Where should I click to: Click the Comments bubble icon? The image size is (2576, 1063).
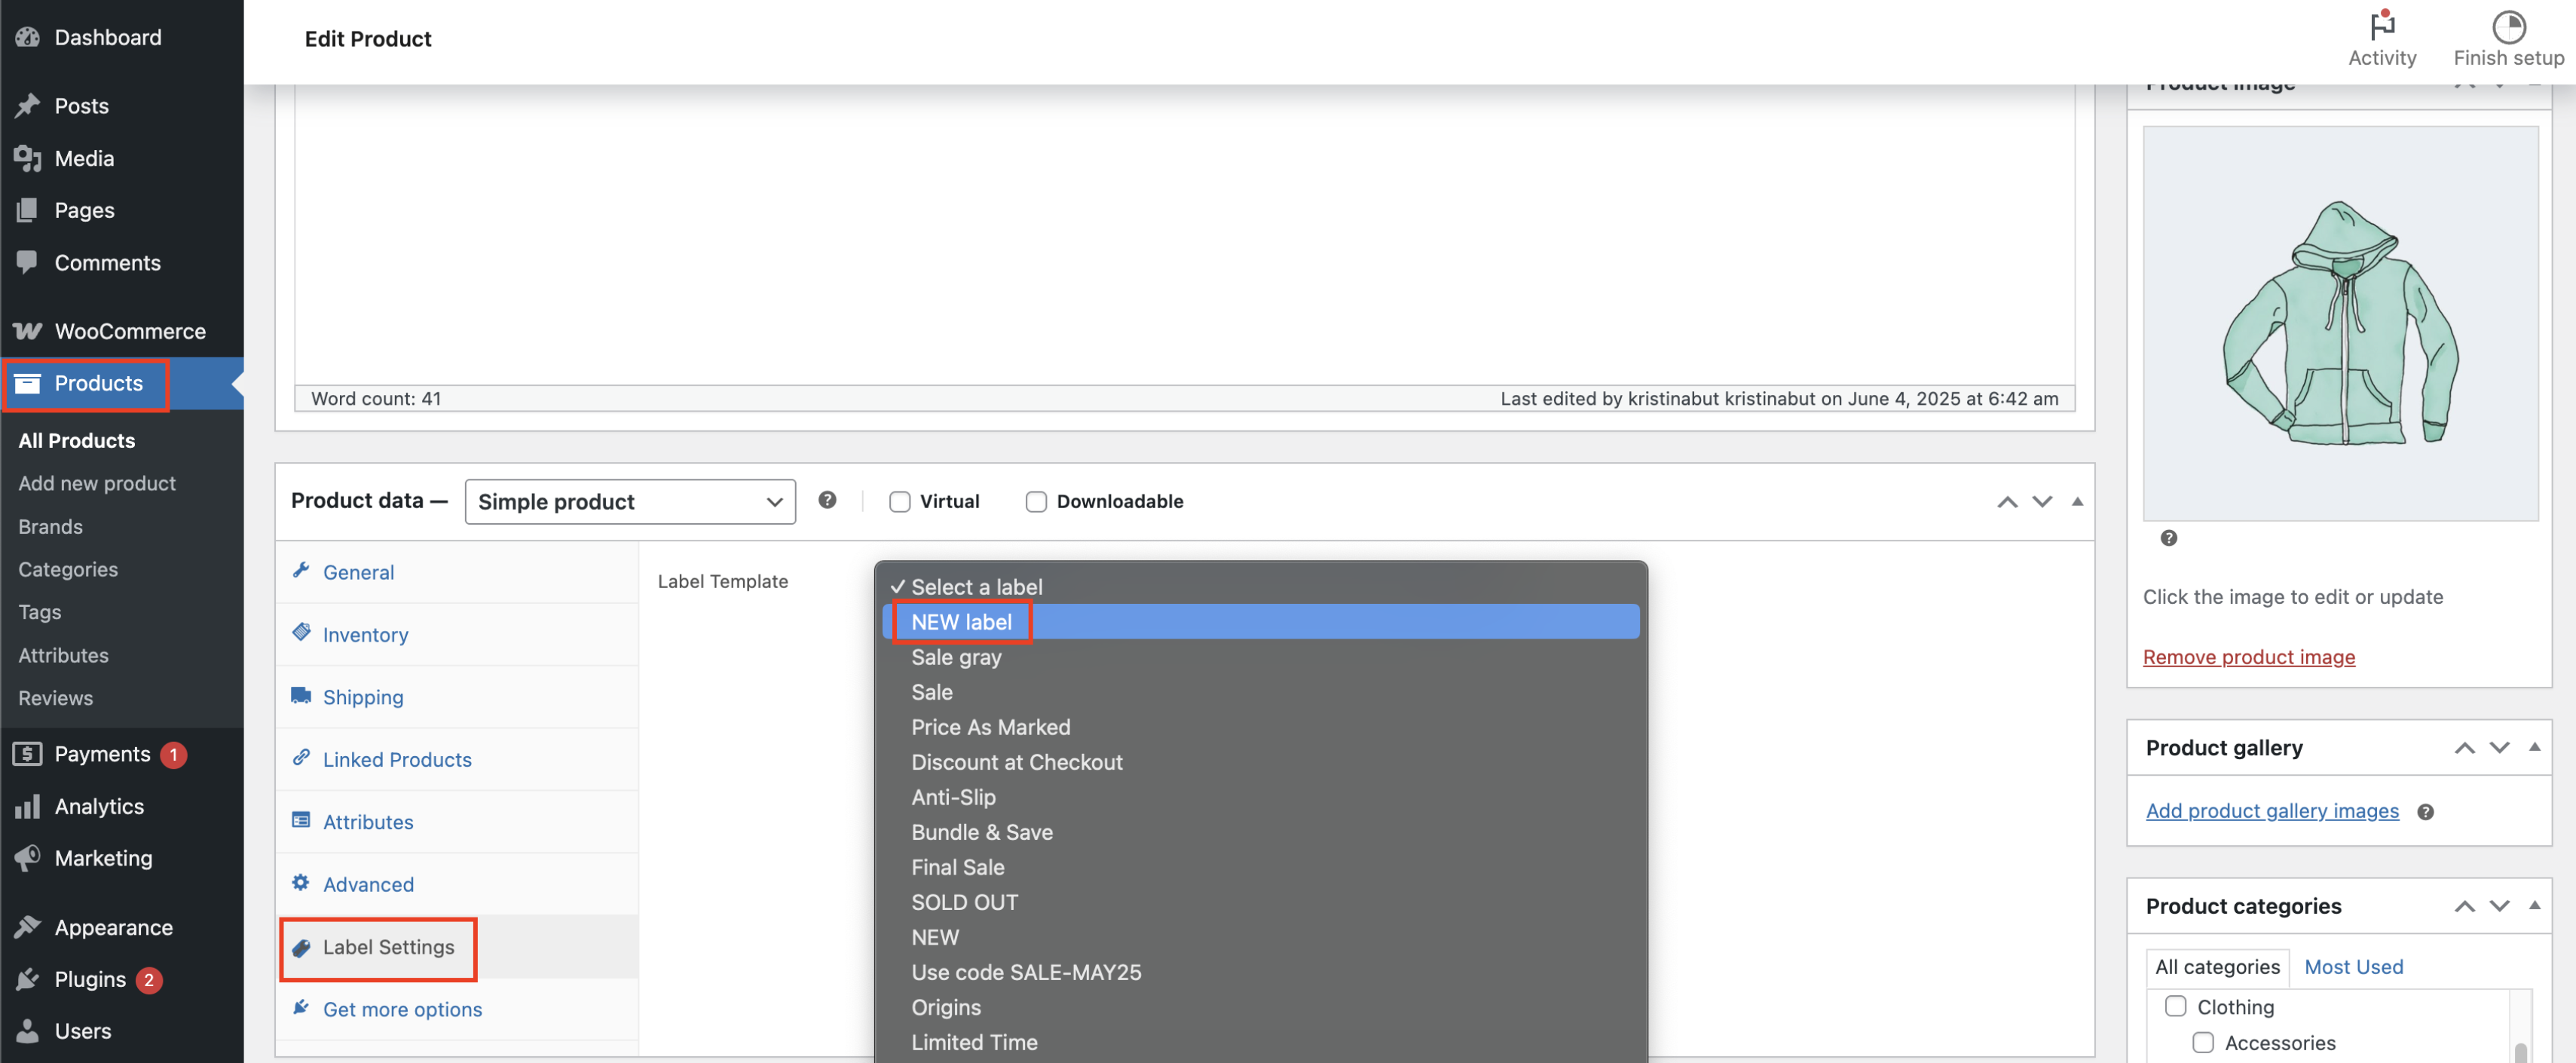tap(27, 262)
